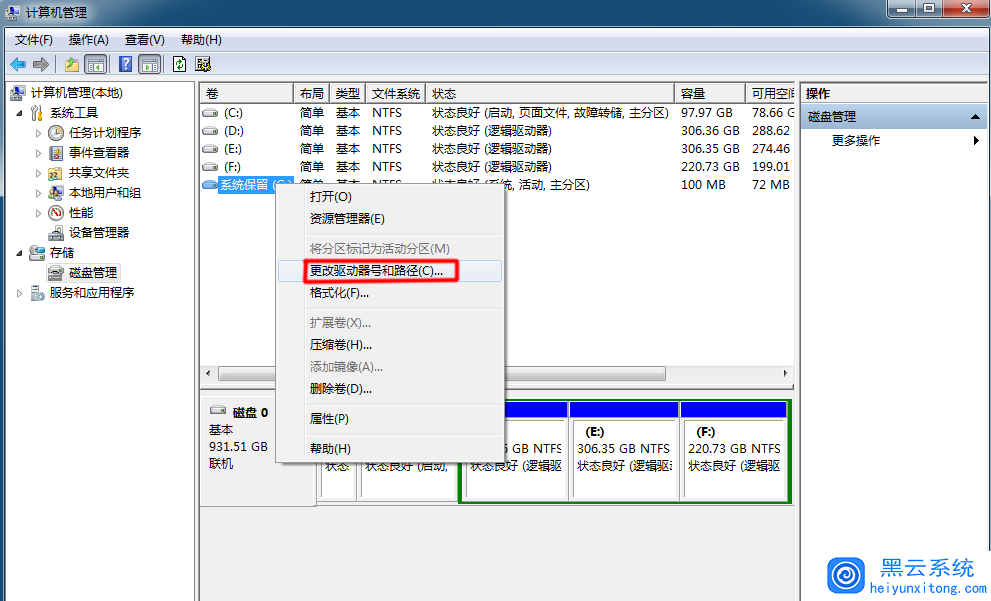The image size is (991, 601).
Task: Collapse the 磁盘管理 actions section
Action: pos(975,117)
